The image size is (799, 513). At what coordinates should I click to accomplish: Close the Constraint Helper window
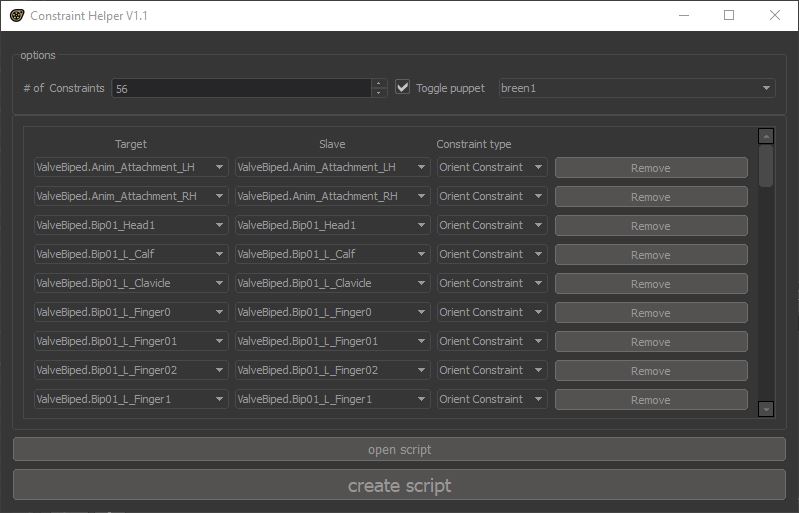pos(775,15)
